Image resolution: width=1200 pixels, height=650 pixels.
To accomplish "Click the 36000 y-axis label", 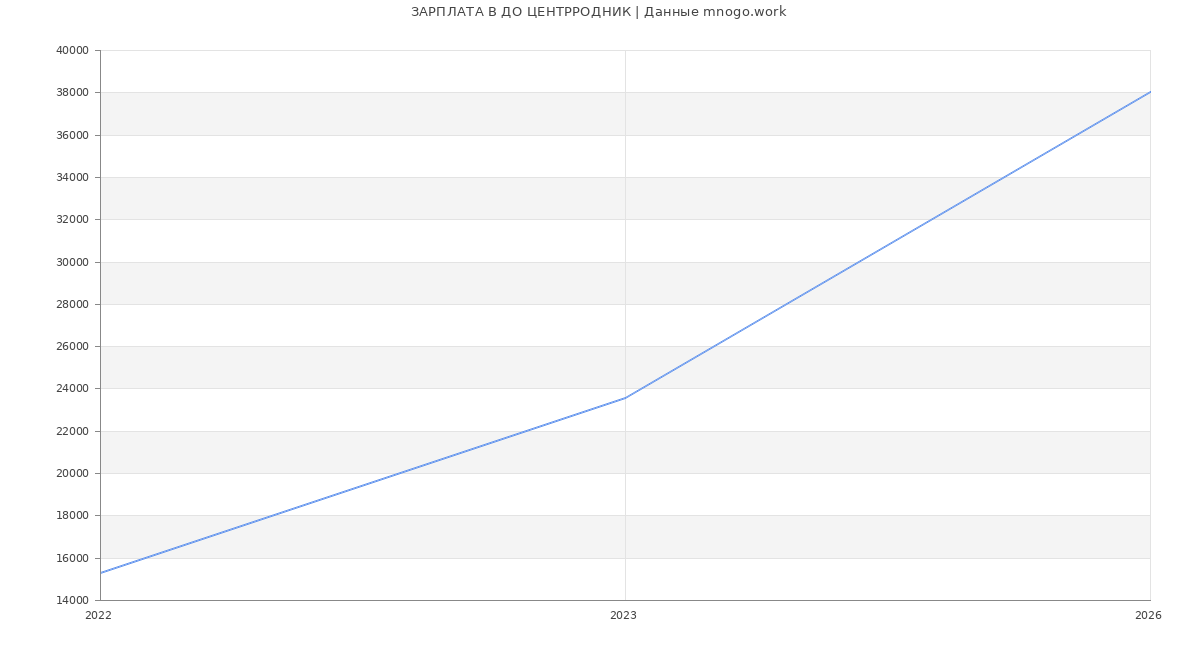I will pos(72,135).
